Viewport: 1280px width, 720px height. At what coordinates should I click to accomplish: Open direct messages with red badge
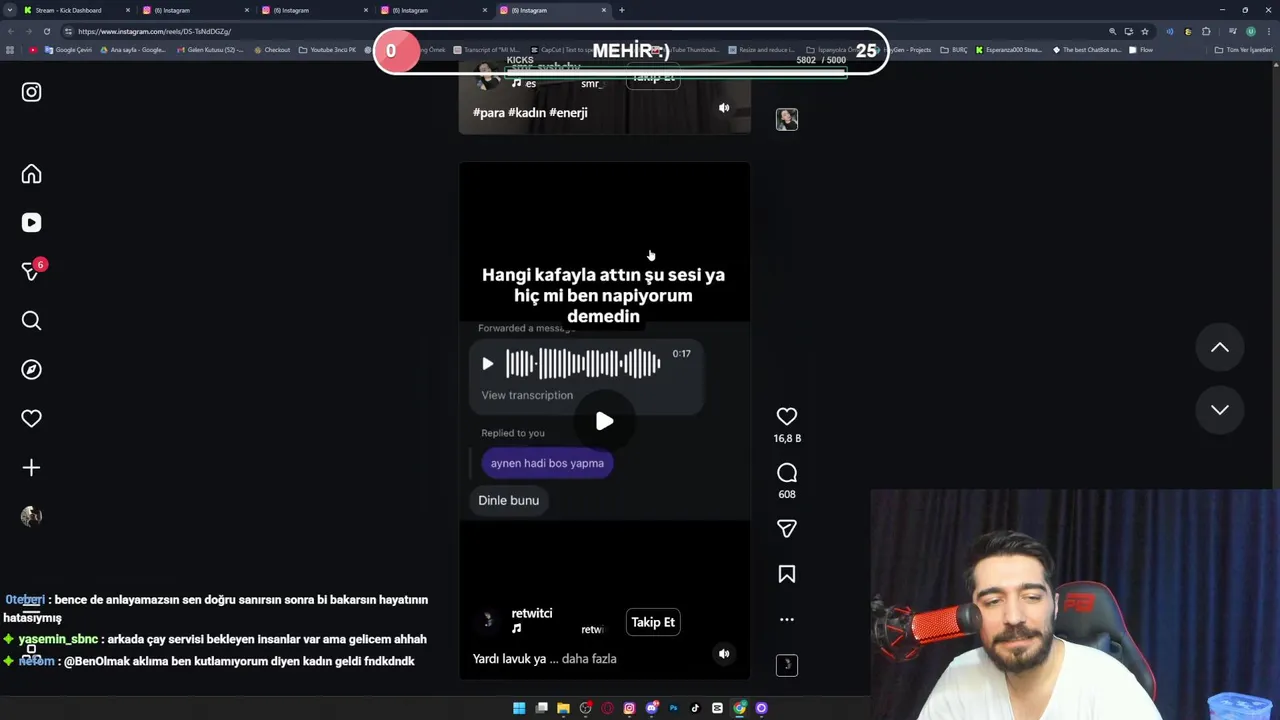click(31, 271)
